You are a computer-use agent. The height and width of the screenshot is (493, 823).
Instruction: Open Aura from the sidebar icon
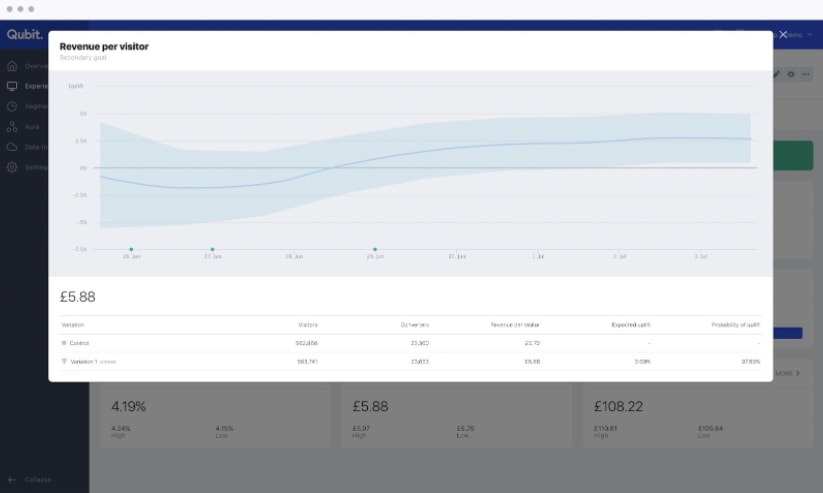coord(12,127)
